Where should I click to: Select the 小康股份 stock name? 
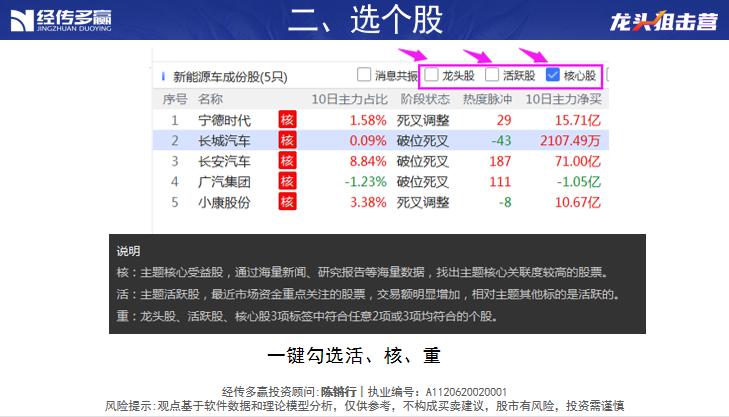224,202
